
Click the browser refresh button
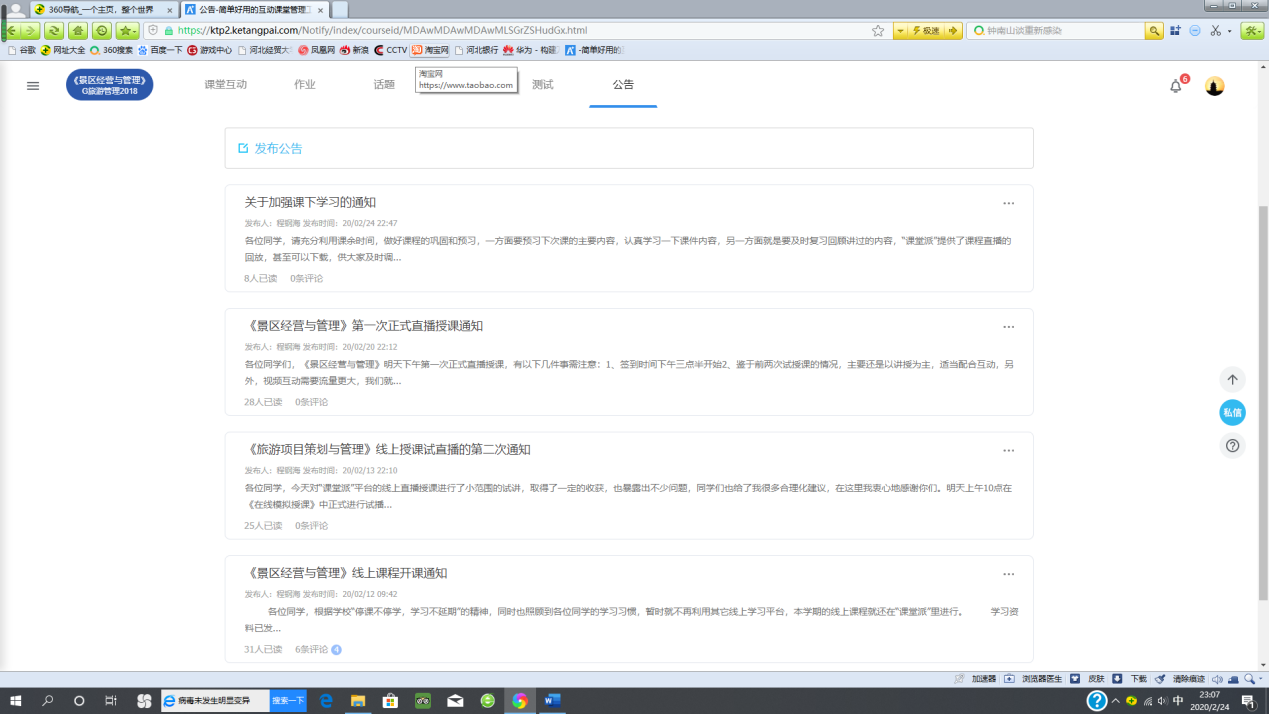click(x=54, y=31)
